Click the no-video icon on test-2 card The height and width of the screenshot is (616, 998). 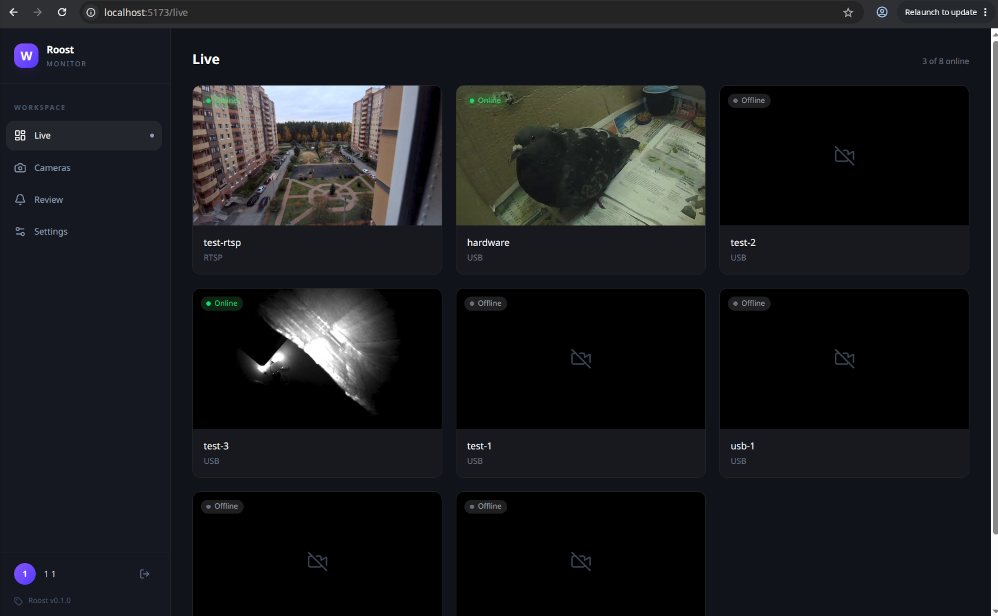[x=844, y=155]
